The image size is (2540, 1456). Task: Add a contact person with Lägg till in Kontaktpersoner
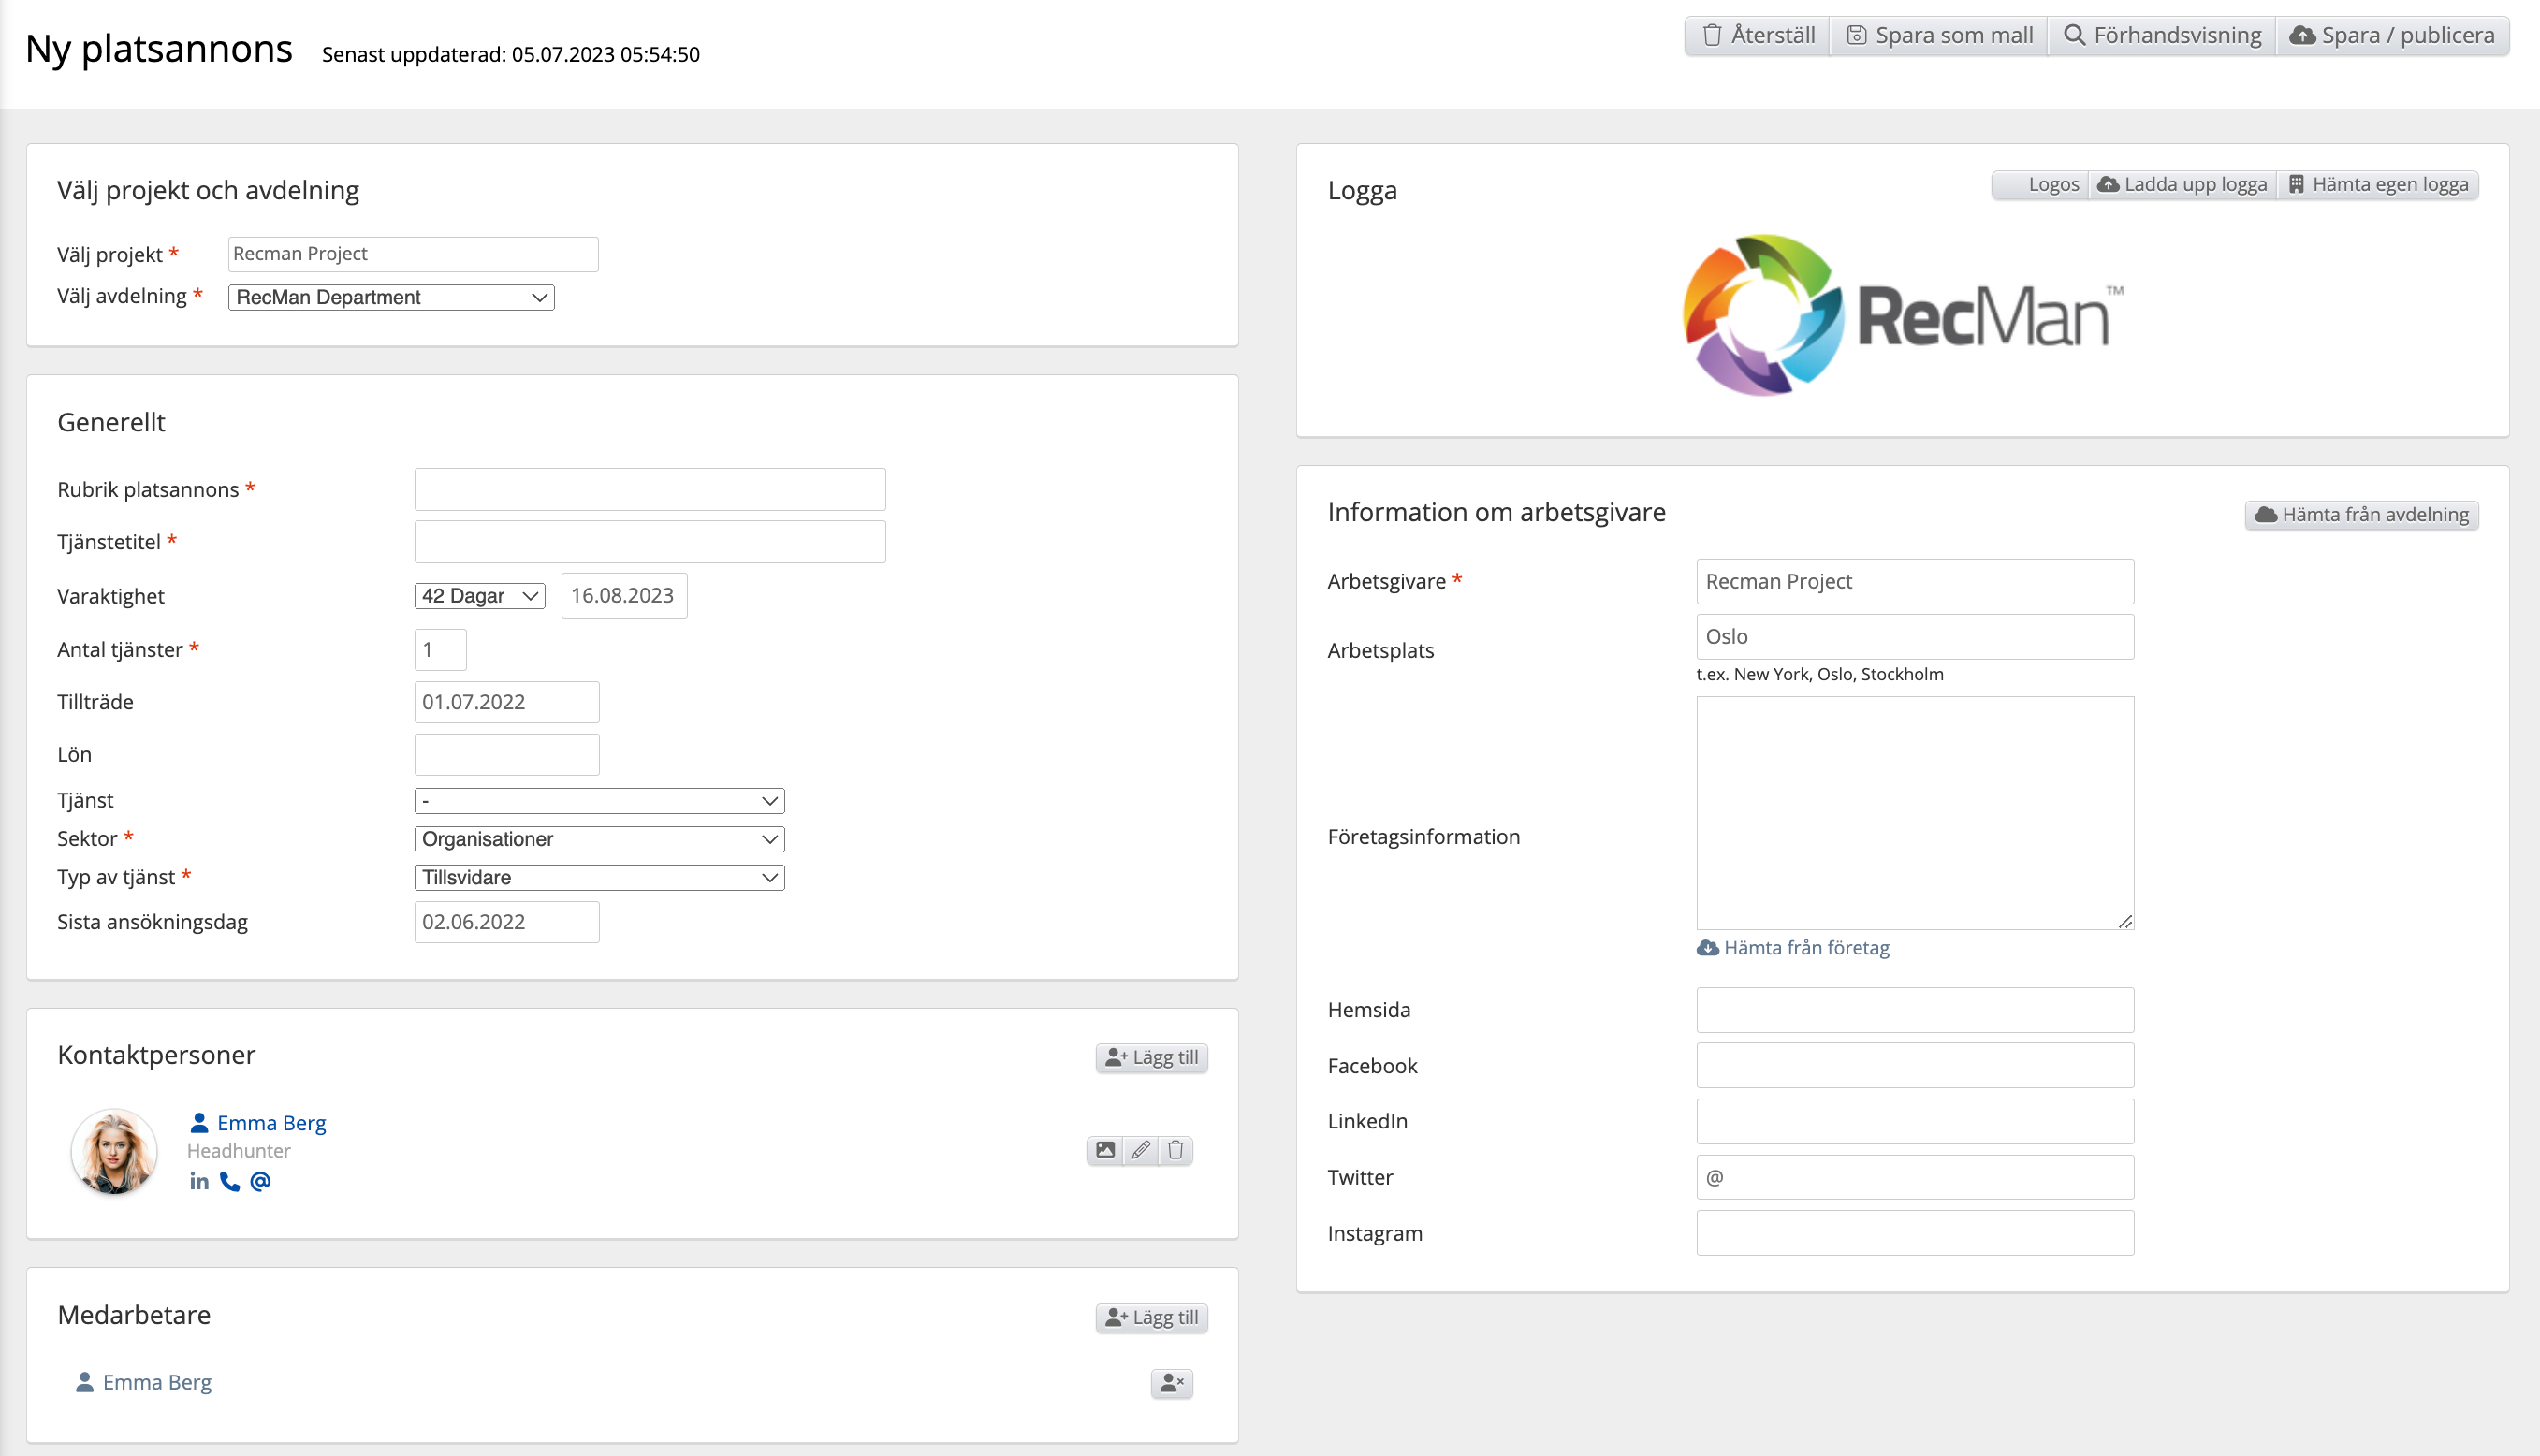pos(1152,1057)
